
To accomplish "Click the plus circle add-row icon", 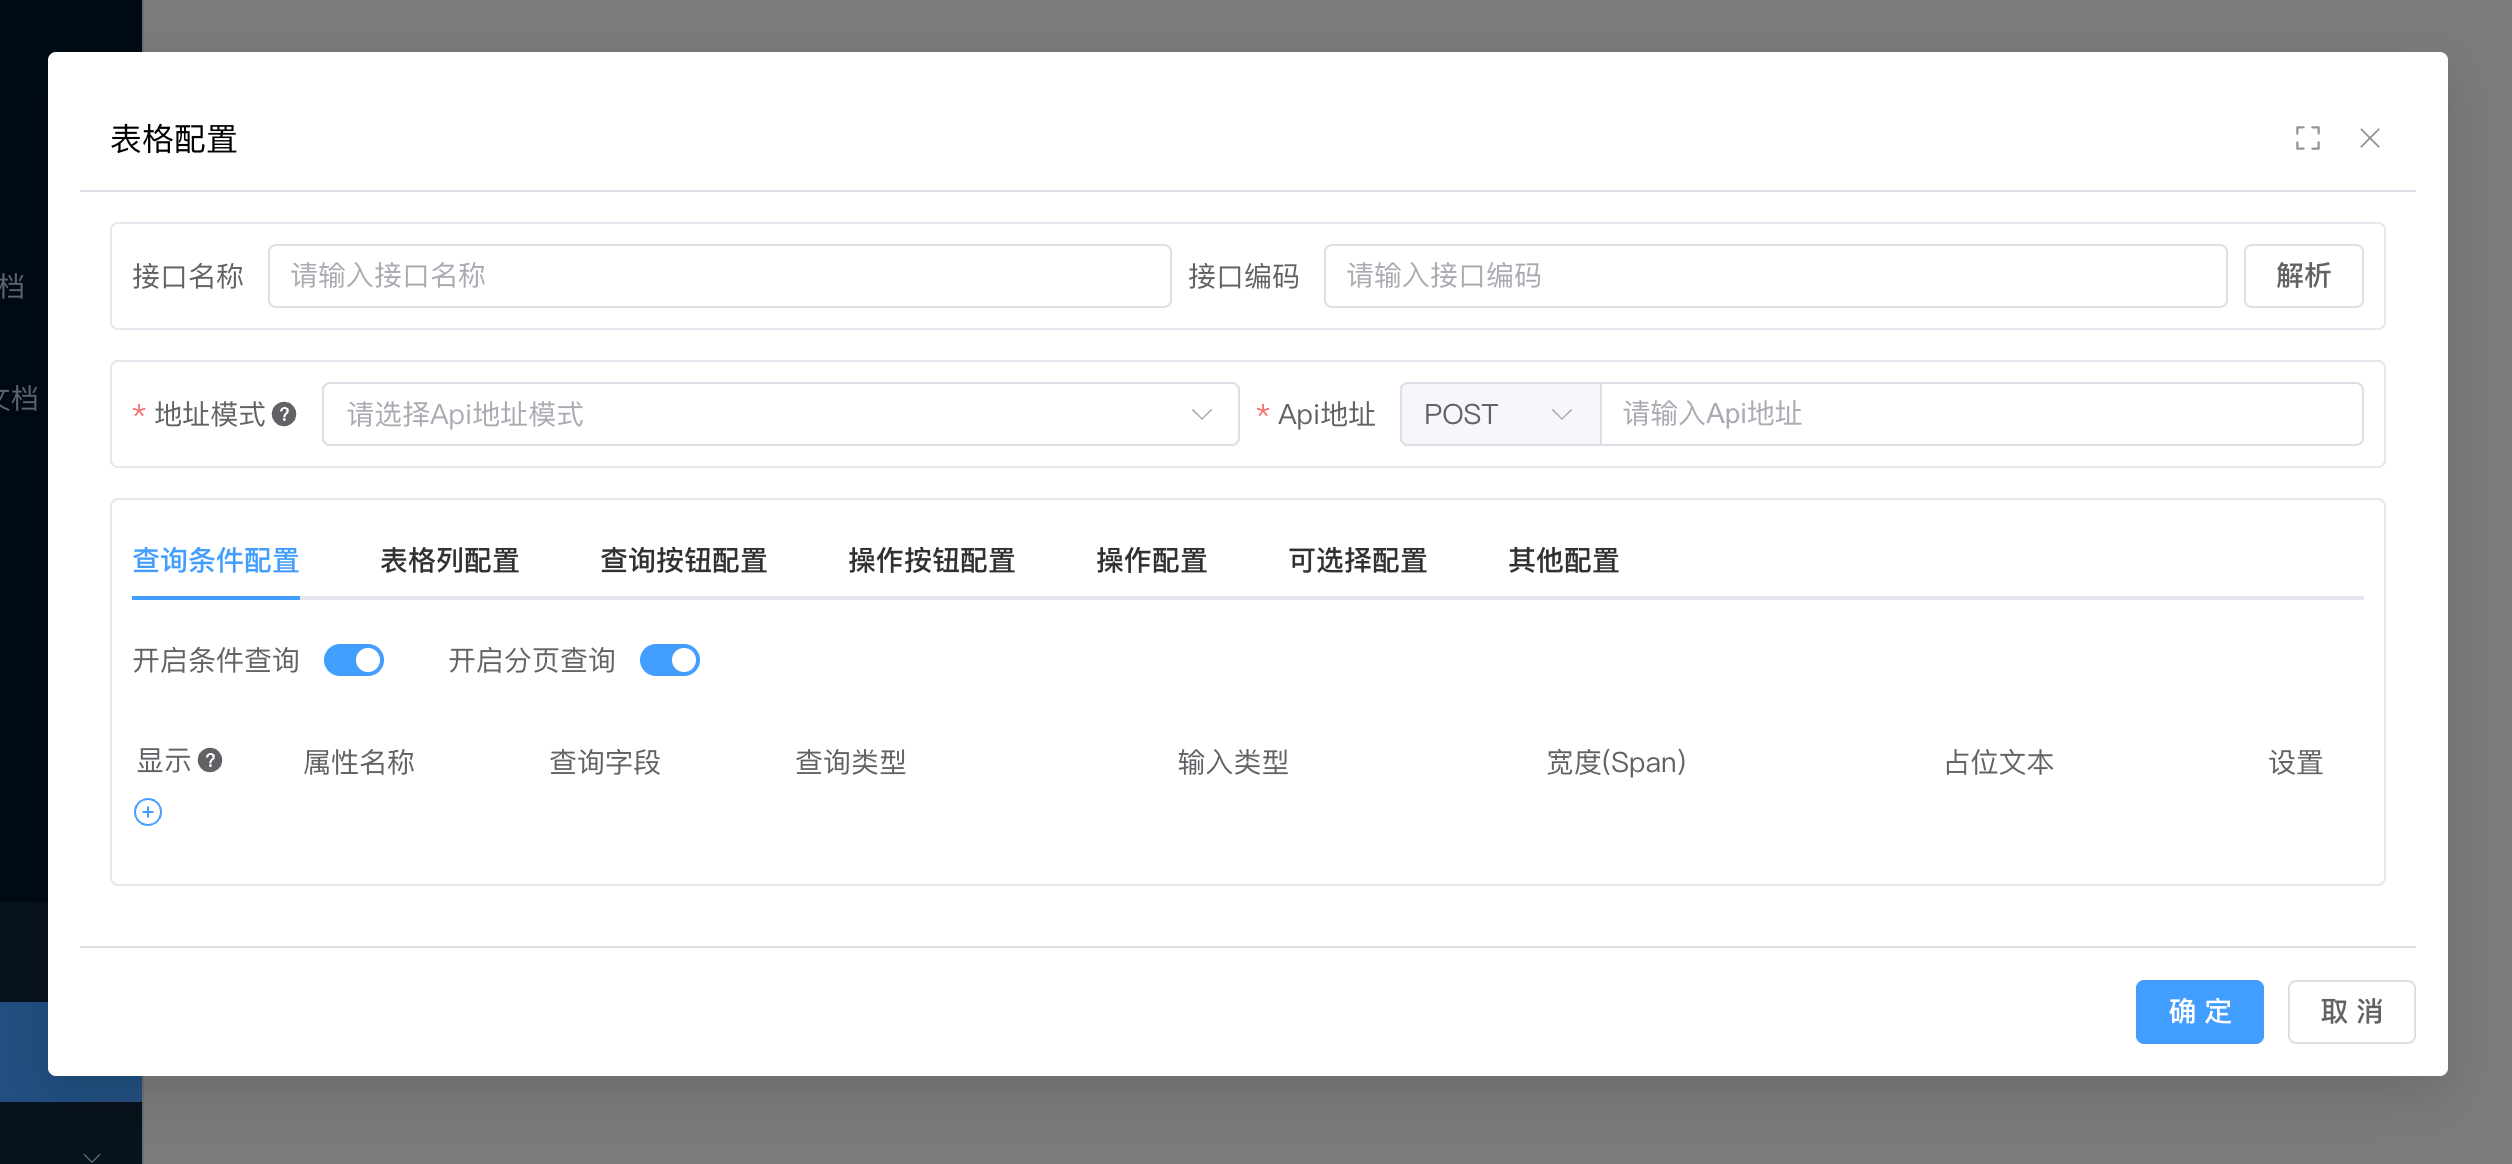I will coord(148,812).
